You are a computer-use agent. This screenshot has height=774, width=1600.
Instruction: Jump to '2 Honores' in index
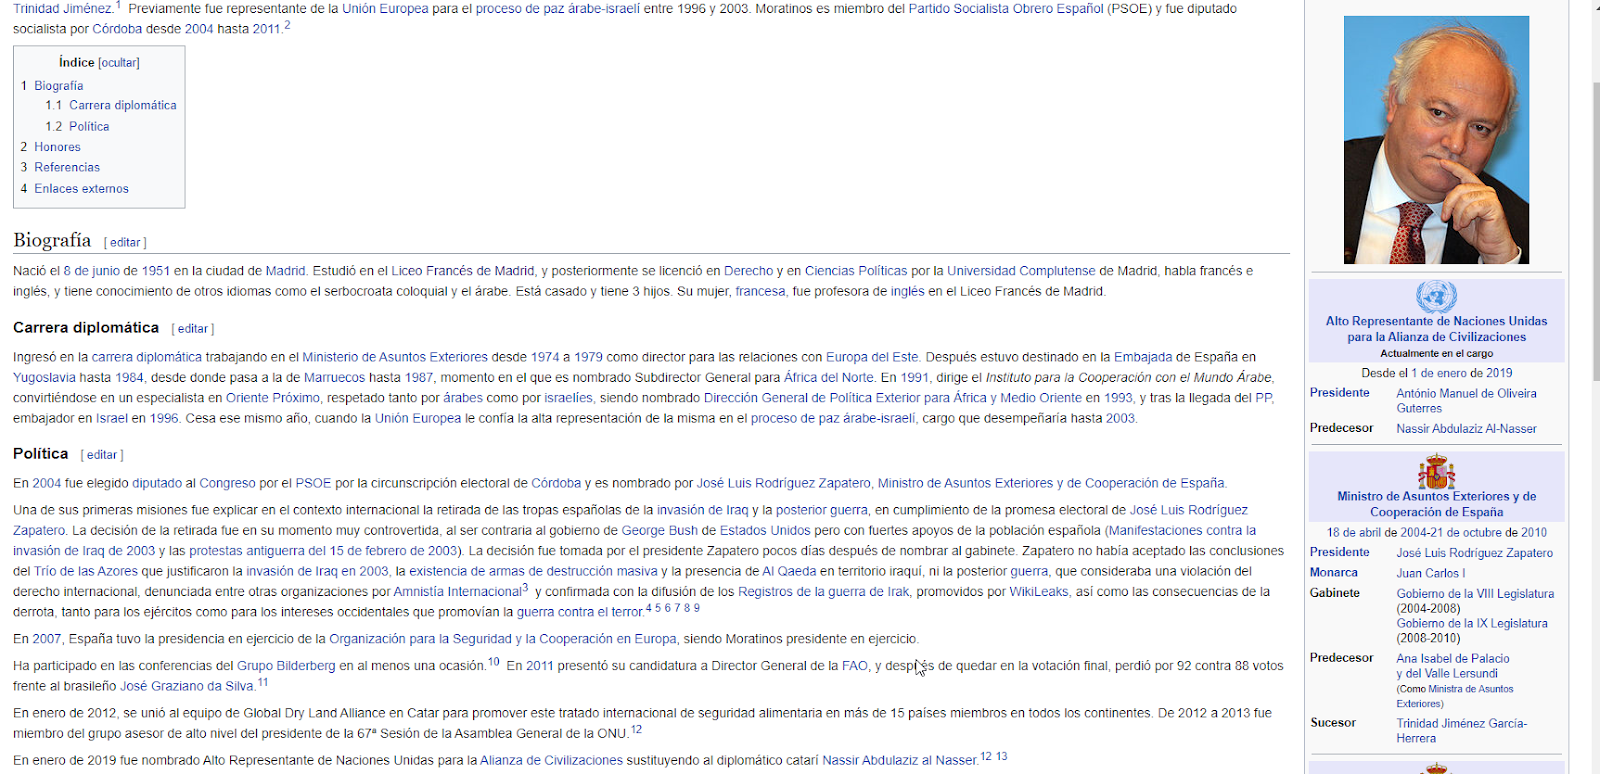click(x=50, y=147)
